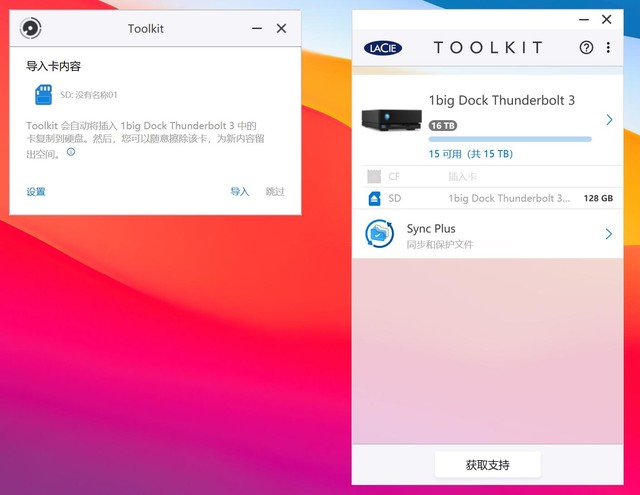Click 插入卡 text in CF row

click(x=462, y=177)
